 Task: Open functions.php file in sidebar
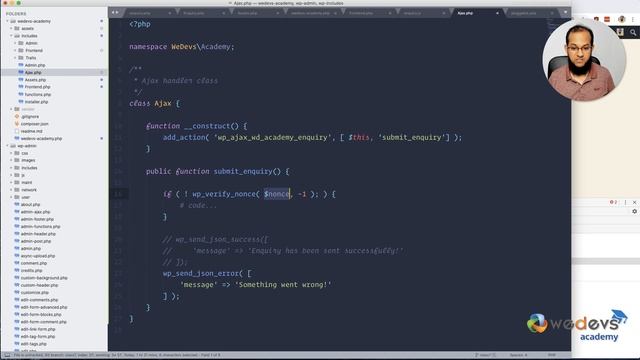point(38,94)
